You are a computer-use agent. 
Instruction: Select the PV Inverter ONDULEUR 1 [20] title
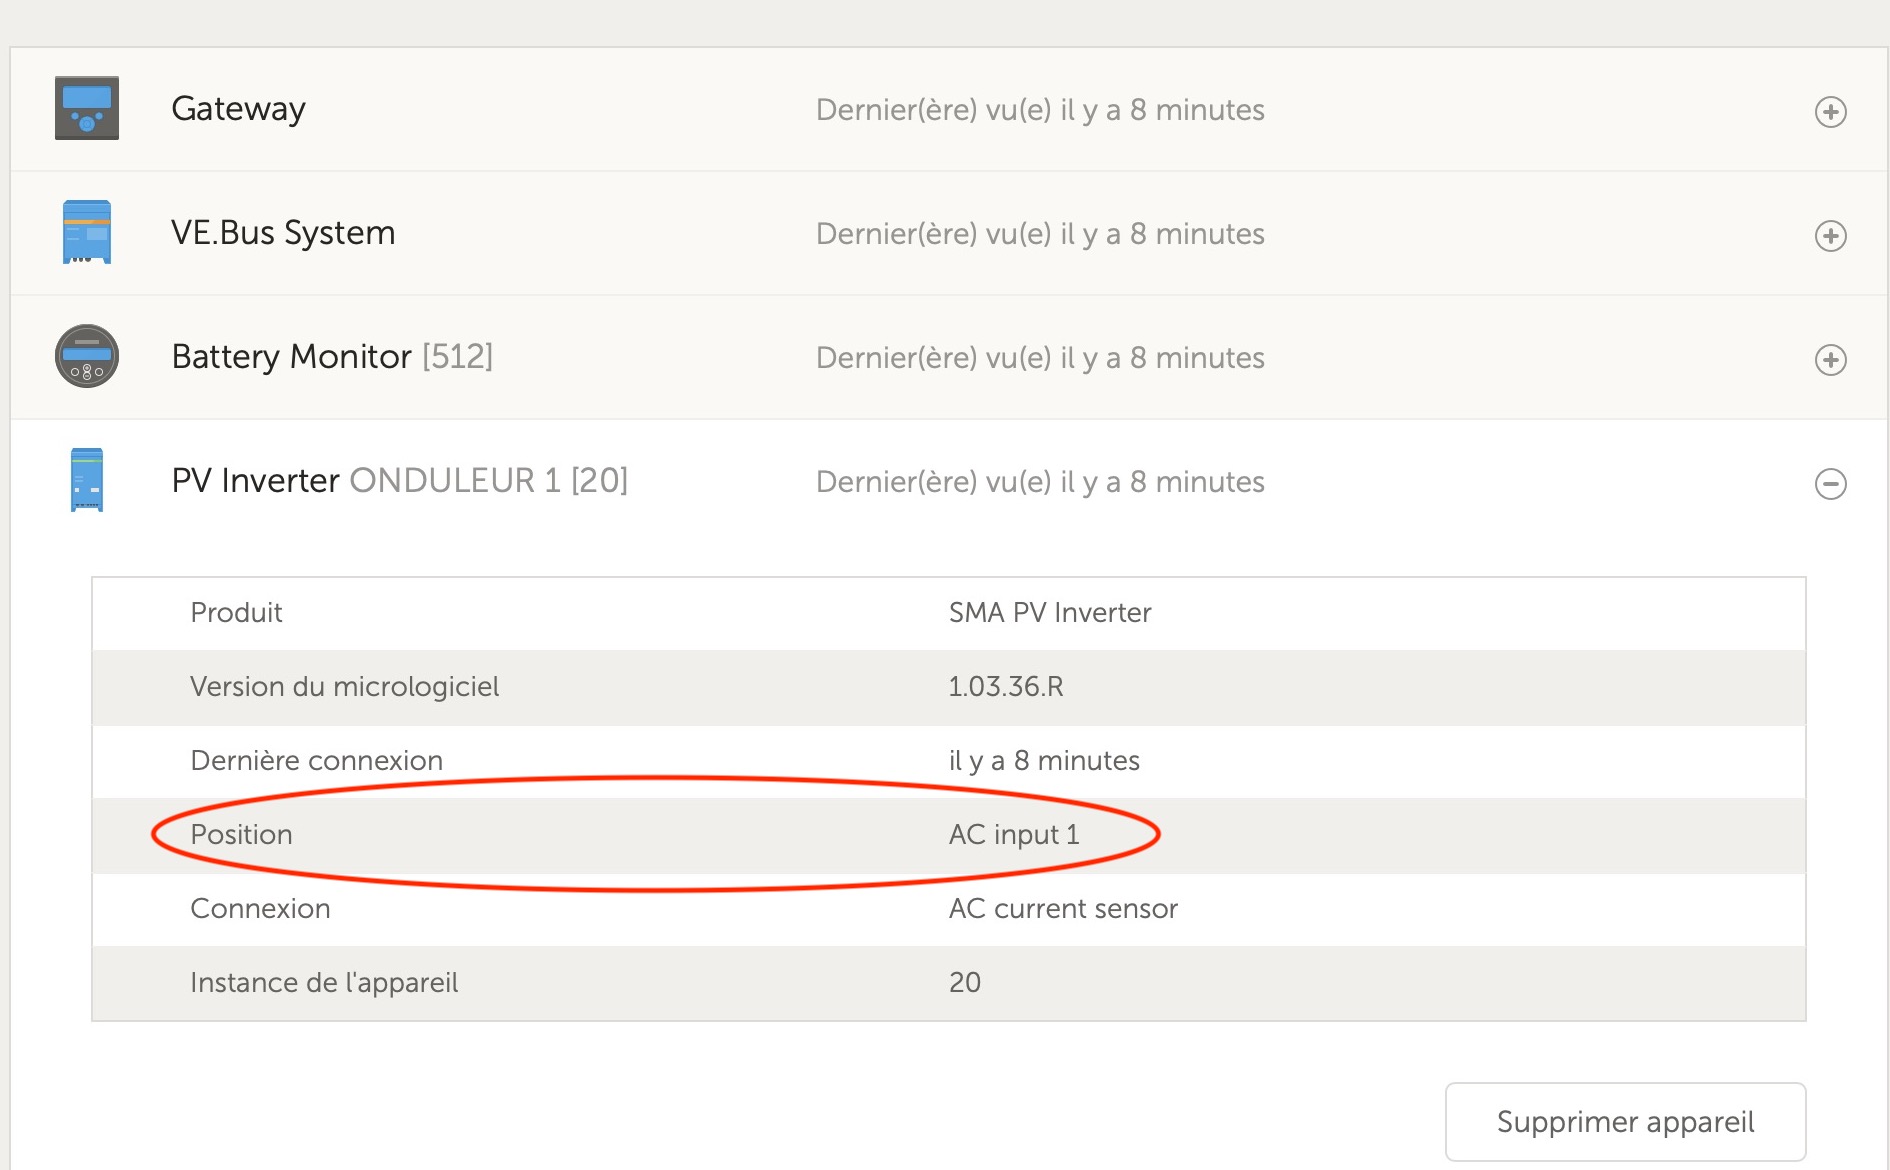[400, 480]
